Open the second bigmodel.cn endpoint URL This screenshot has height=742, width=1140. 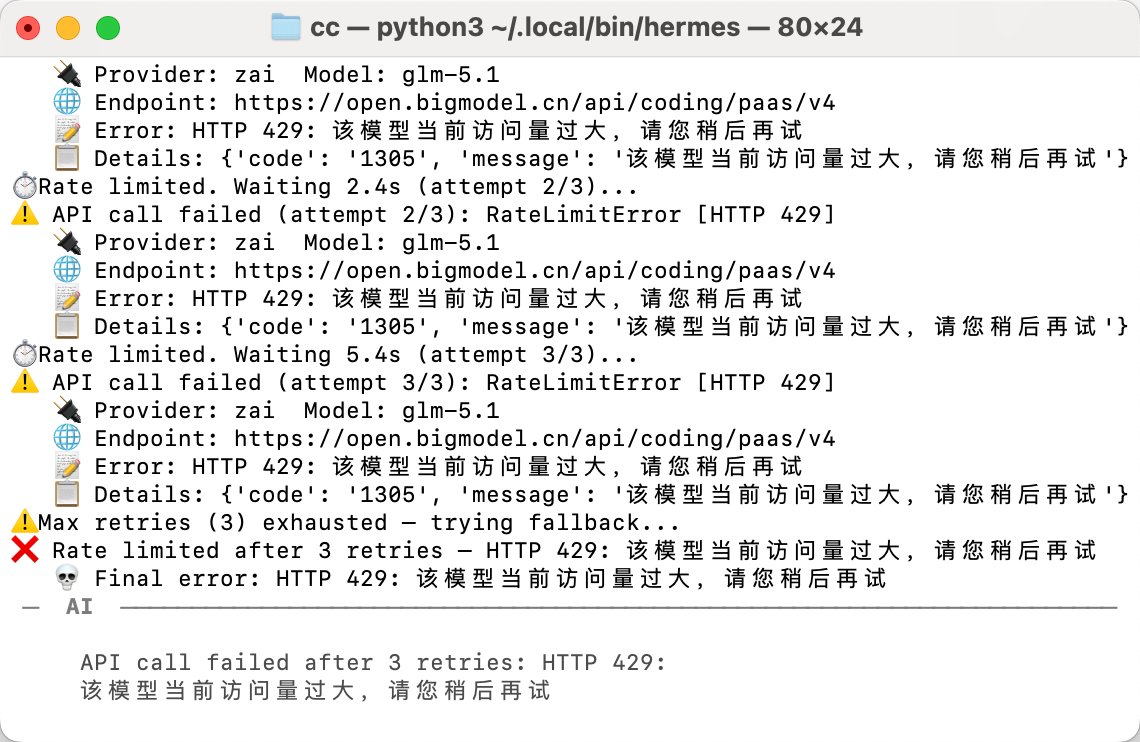click(x=534, y=270)
